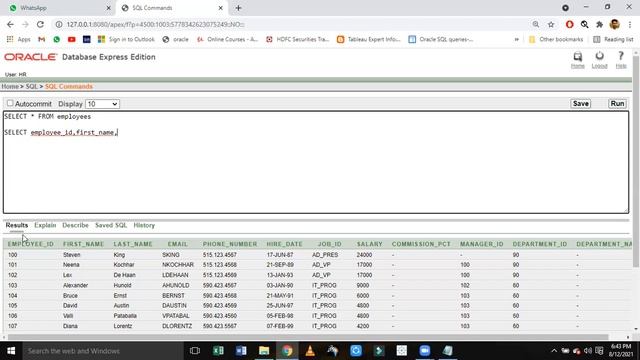Open Task View on the taskbar
The height and width of the screenshot is (360, 640).
tap(195, 351)
